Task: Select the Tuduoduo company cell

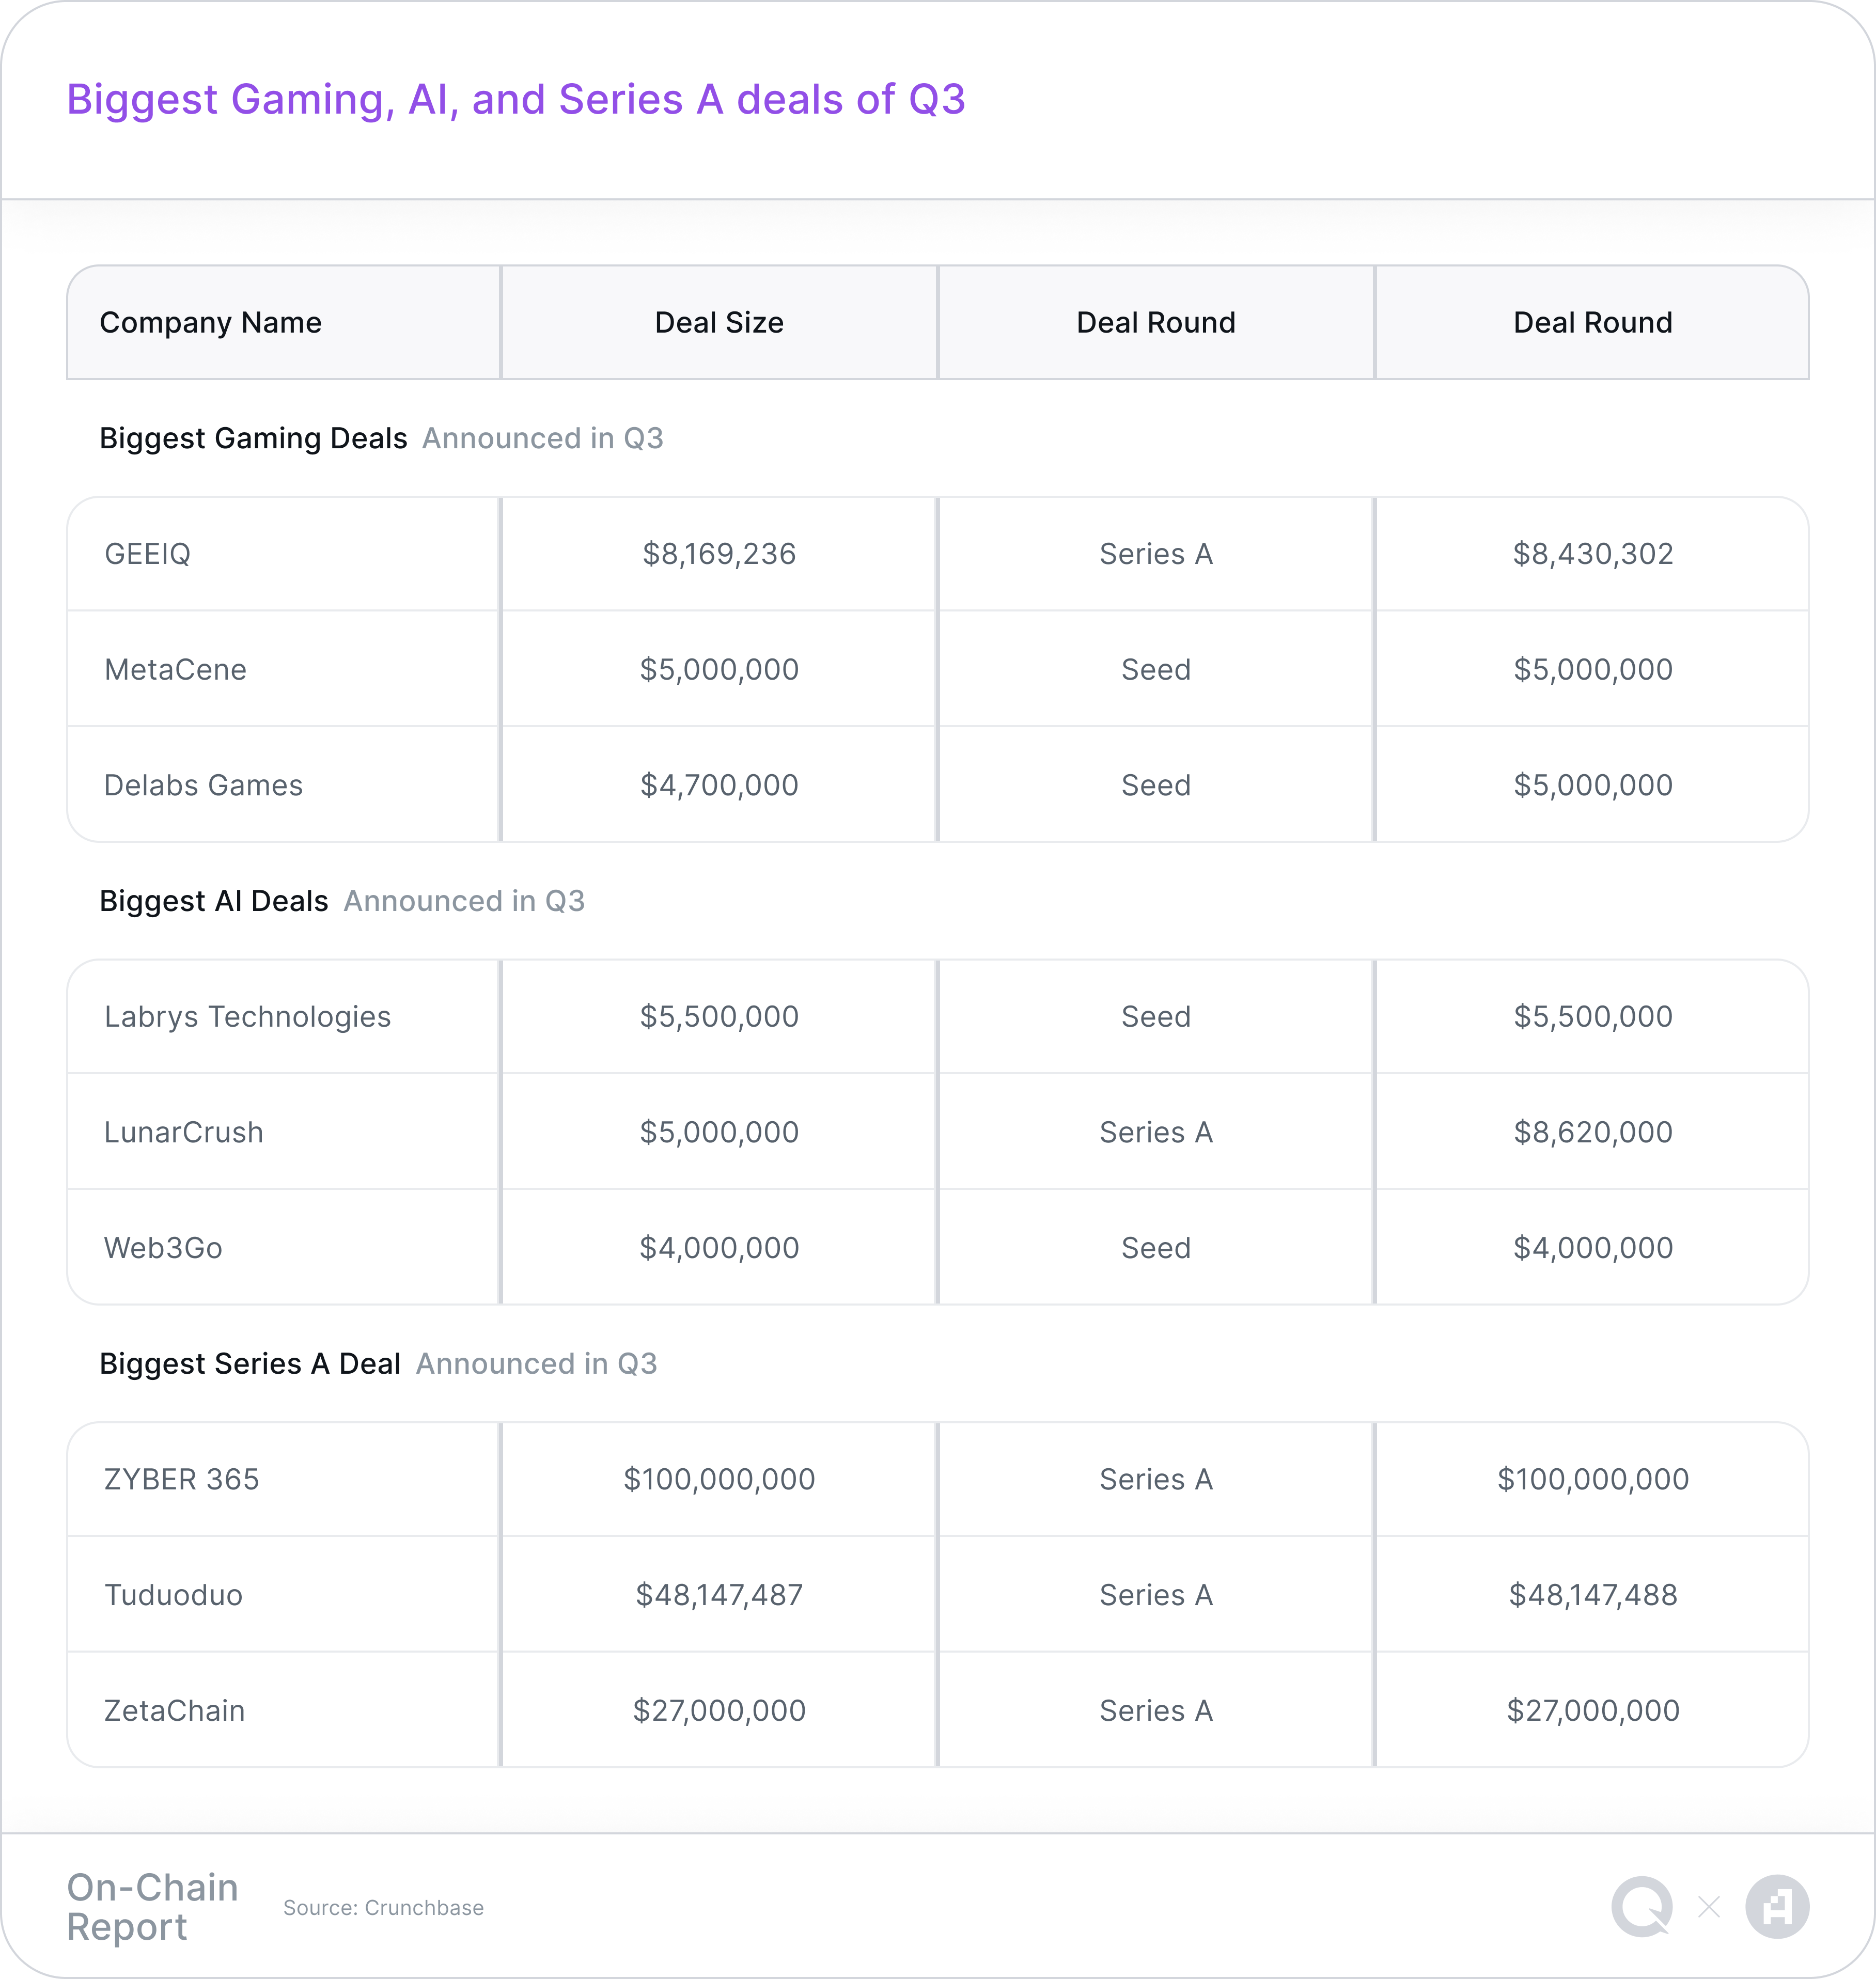Action: pos(283,1595)
